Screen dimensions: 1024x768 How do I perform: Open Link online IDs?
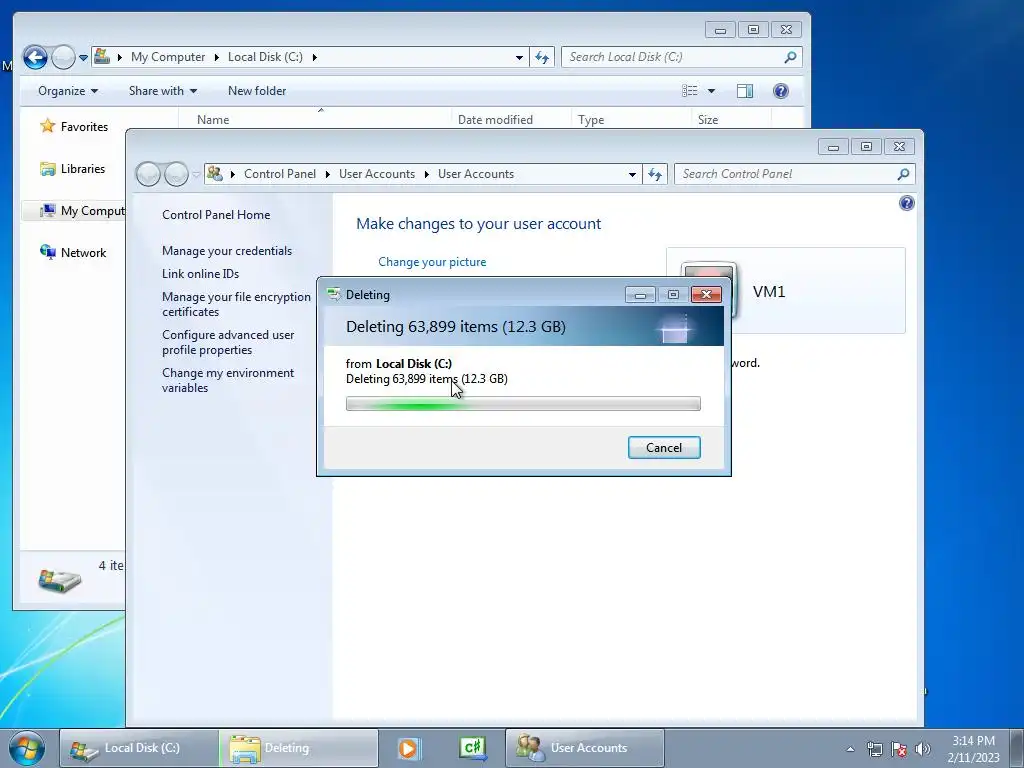[x=200, y=274]
